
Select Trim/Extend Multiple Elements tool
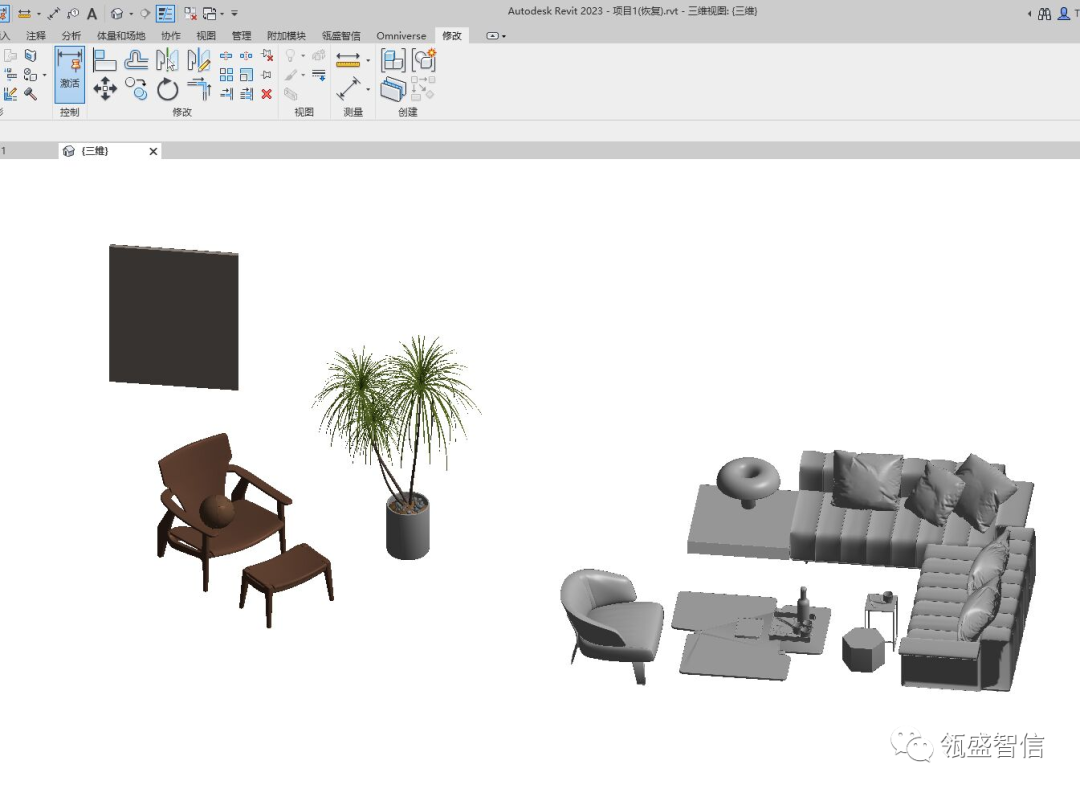(246, 94)
